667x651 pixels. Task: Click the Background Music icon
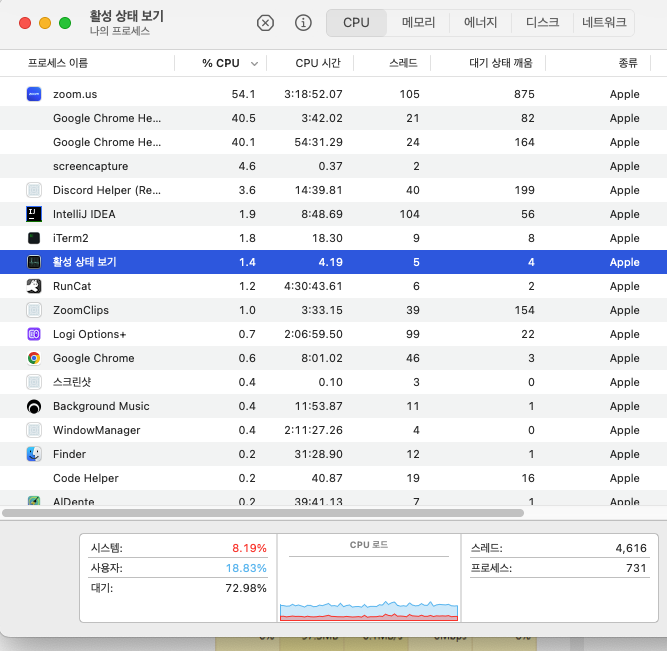34,406
